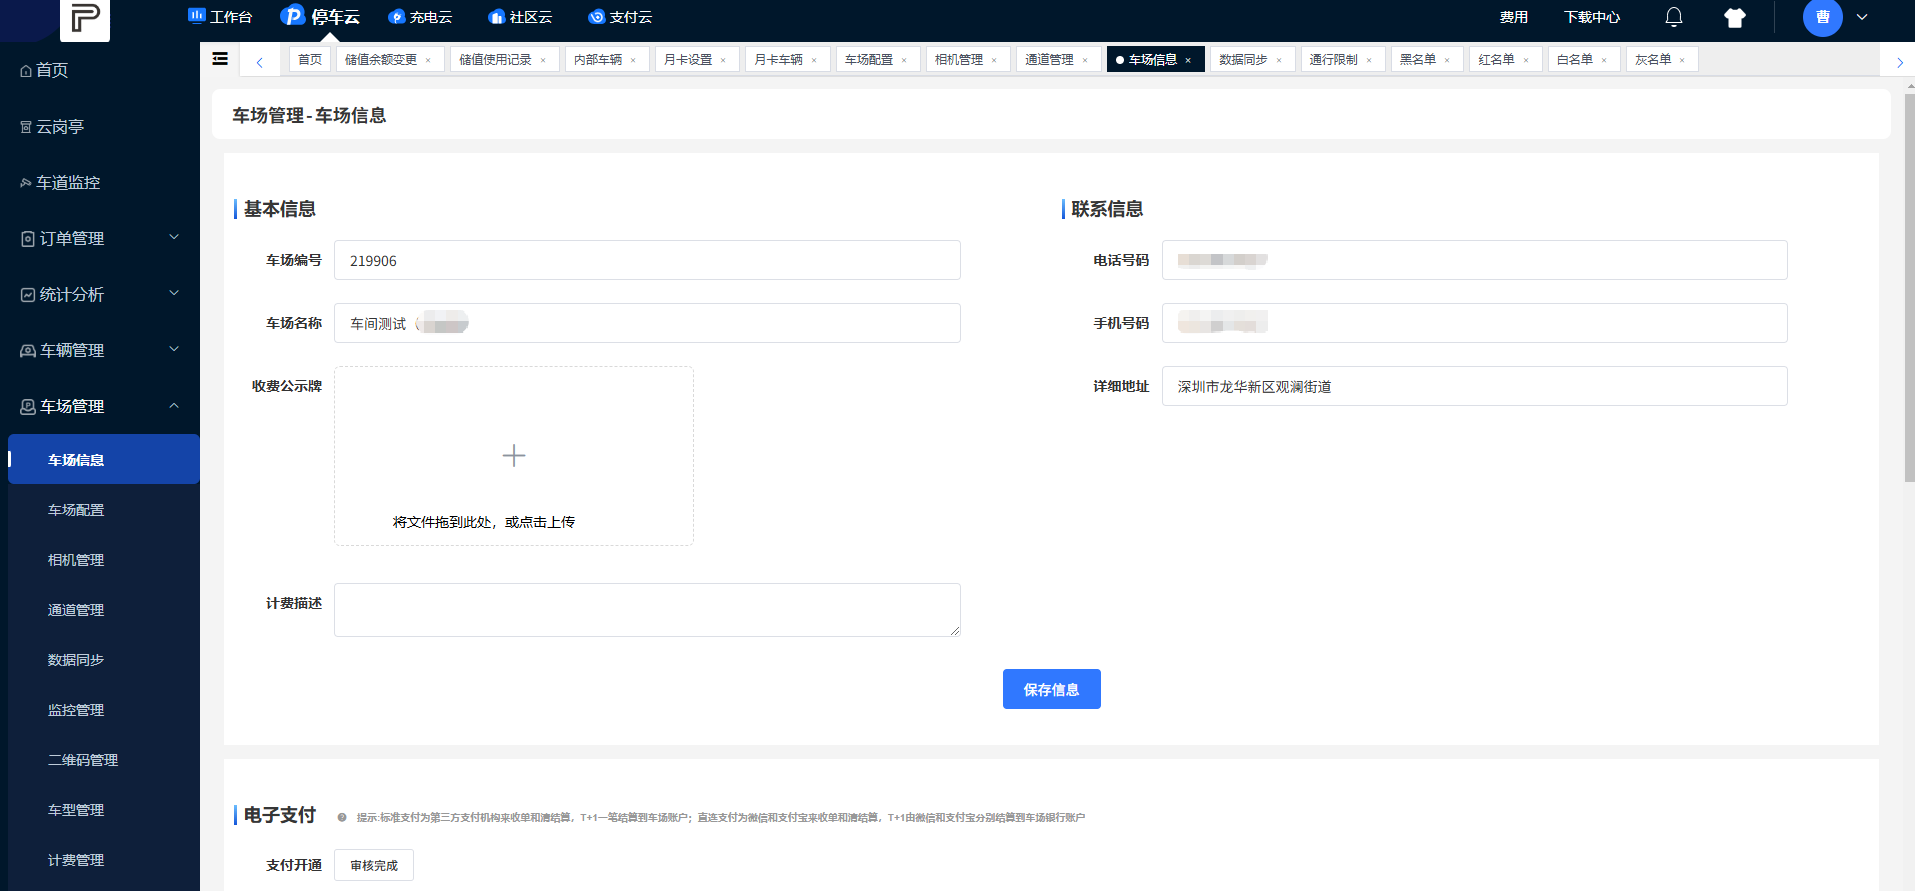Click the plus icon to upload 收费公示牌
This screenshot has height=891, width=1915.
point(514,456)
